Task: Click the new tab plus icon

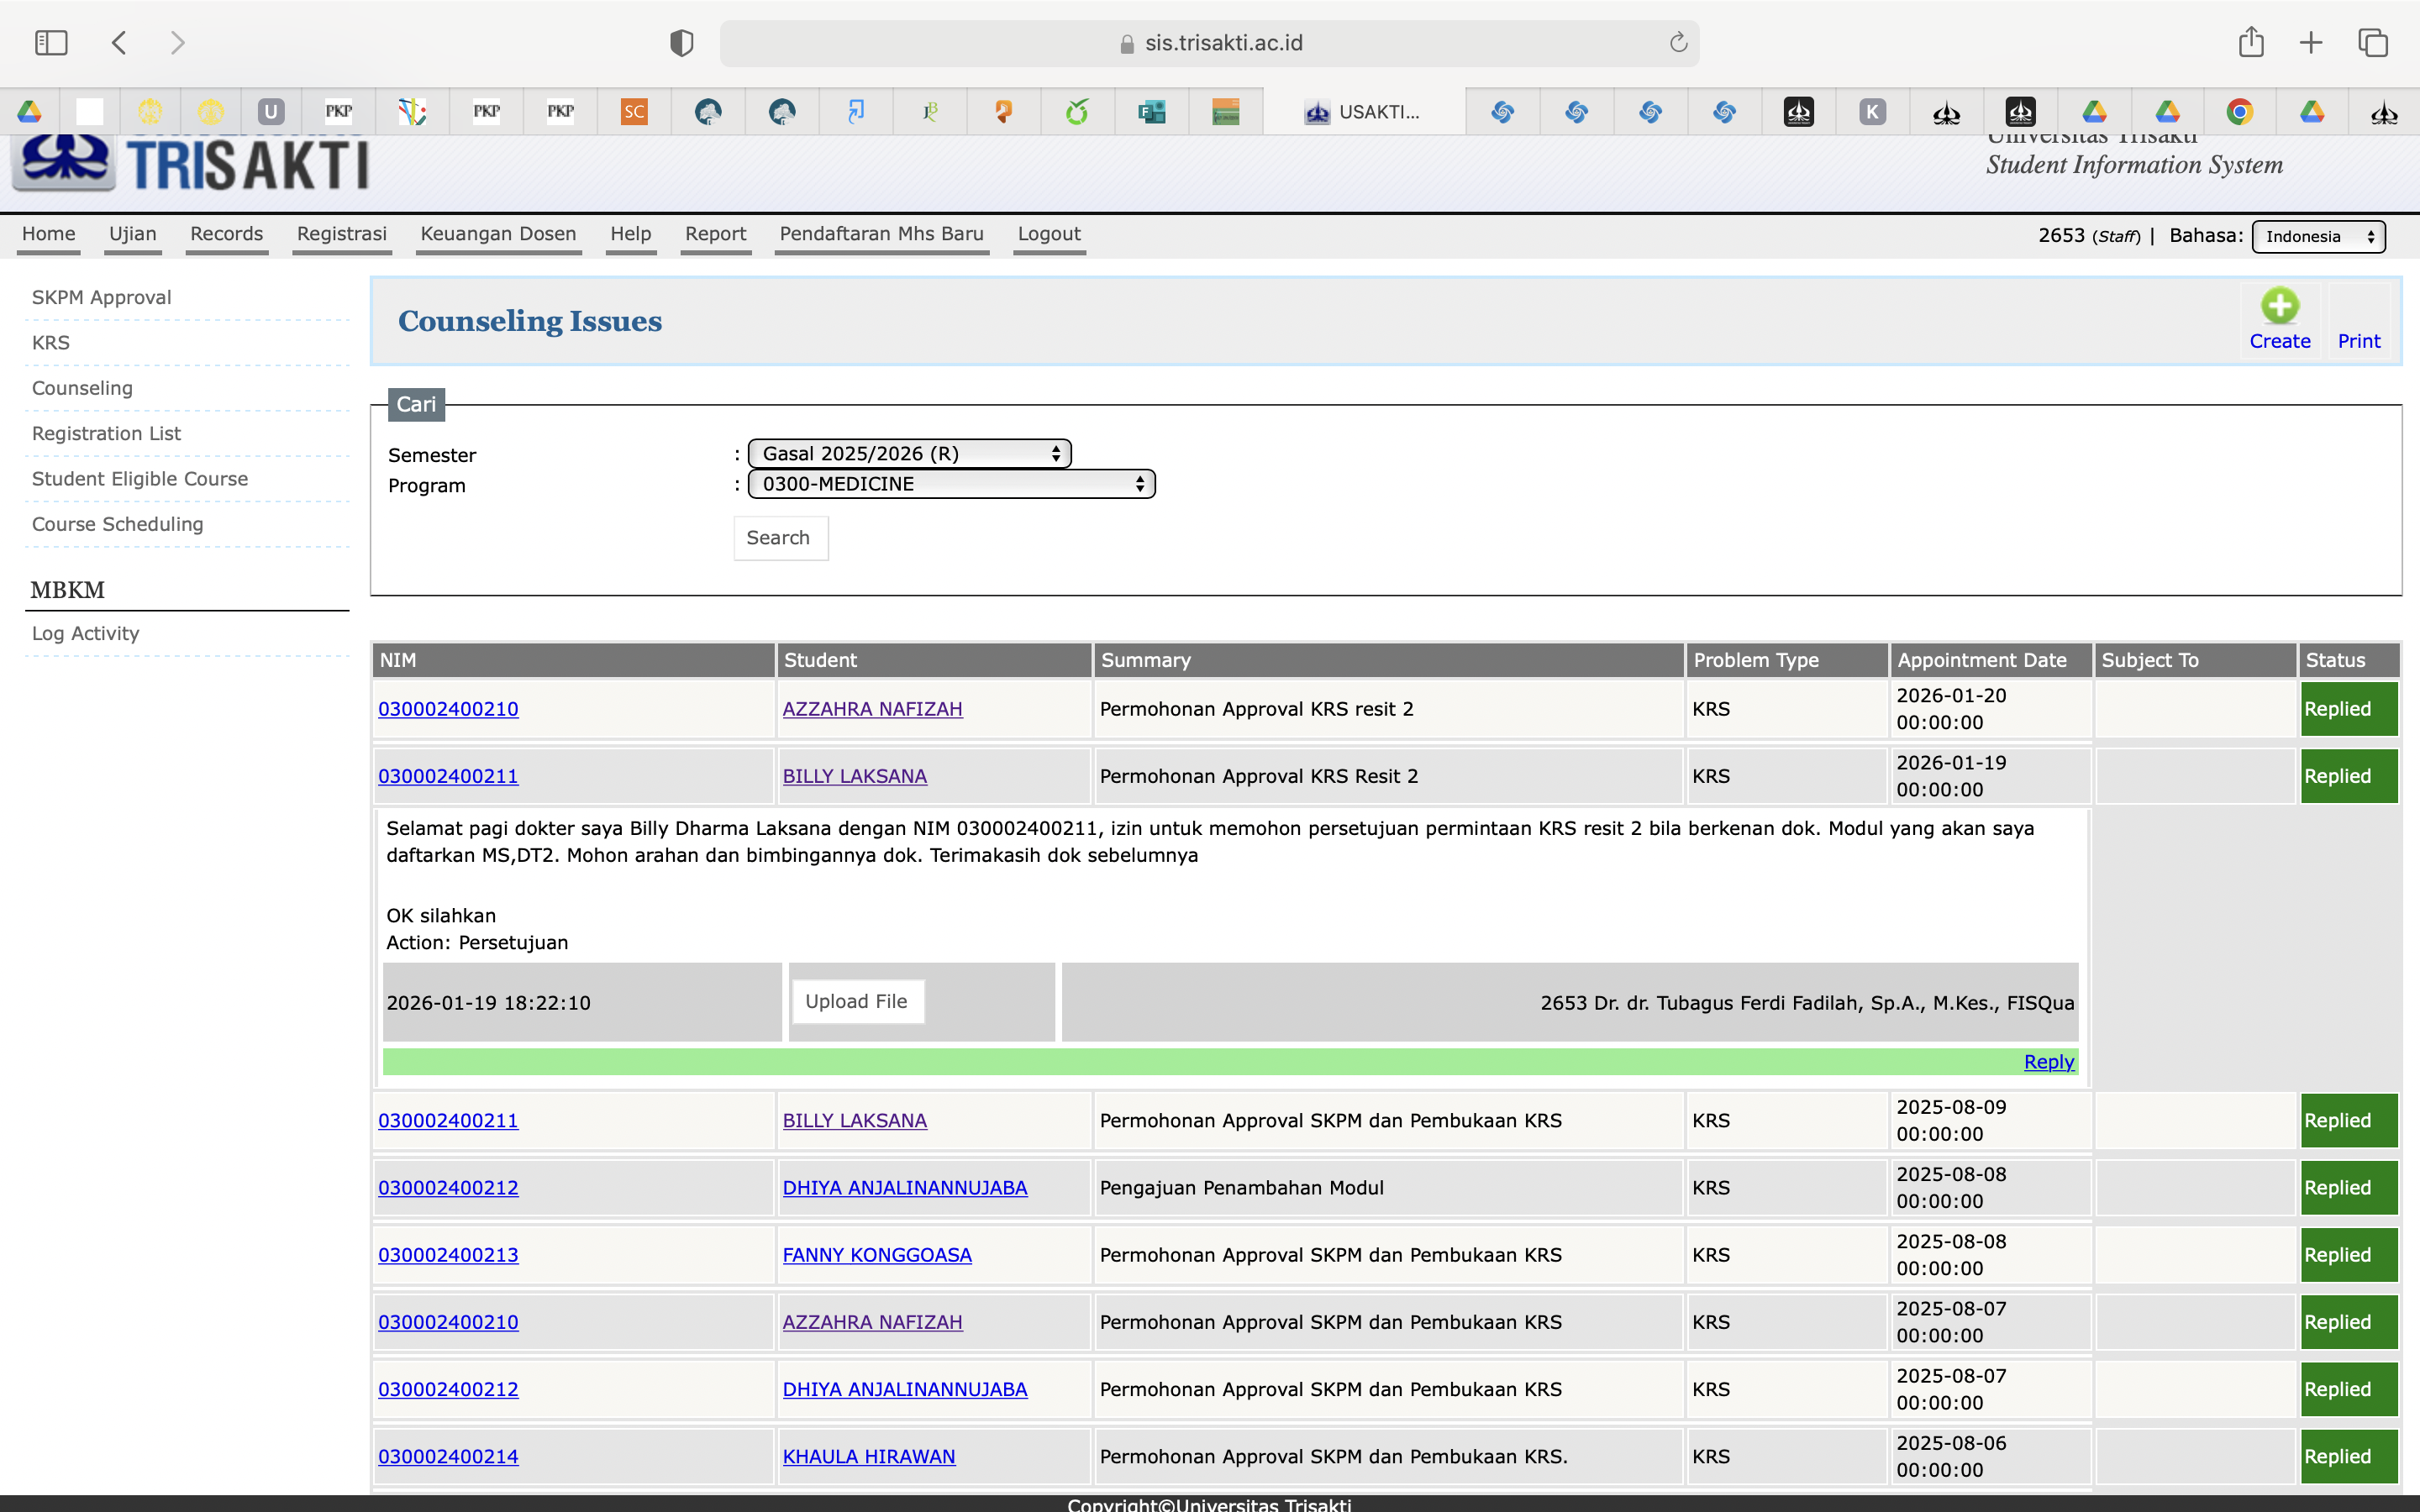Action: 2311,43
